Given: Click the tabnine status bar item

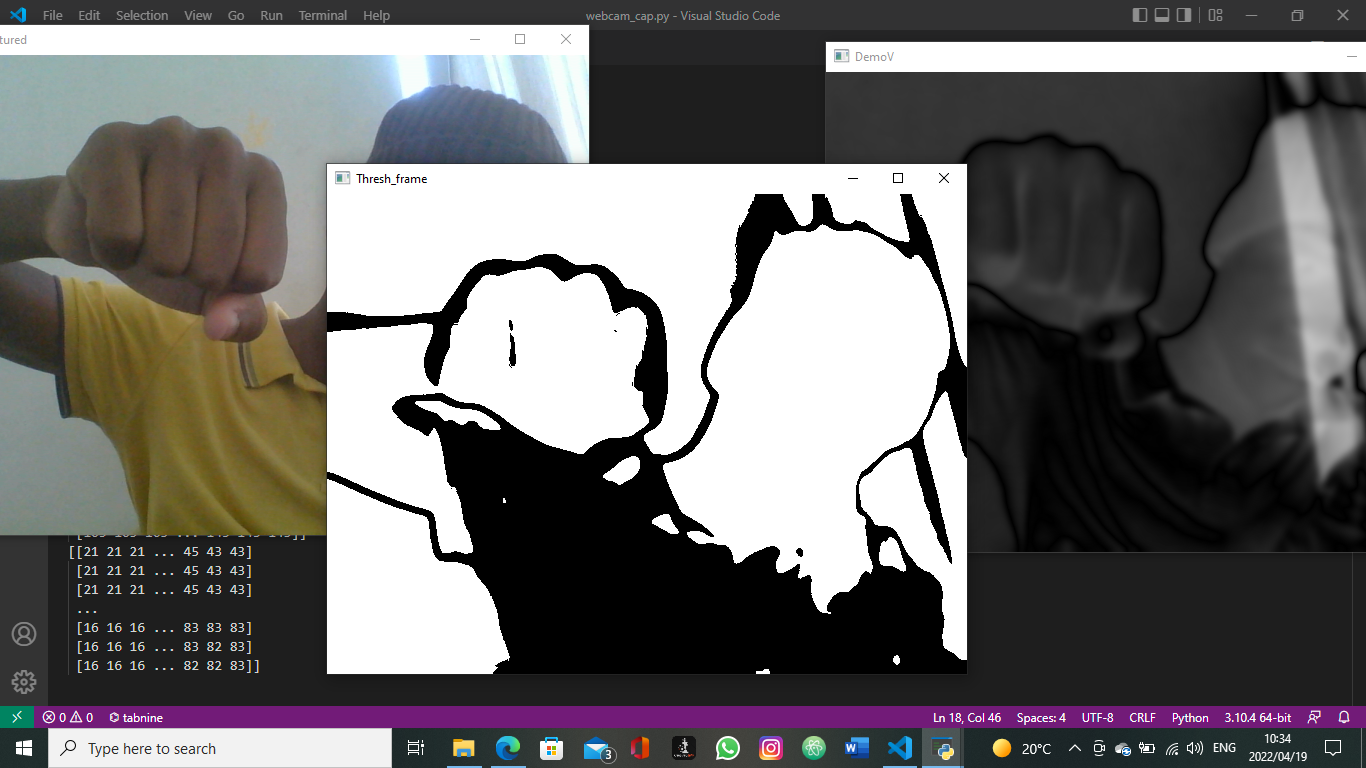Looking at the screenshot, I should tap(136, 717).
